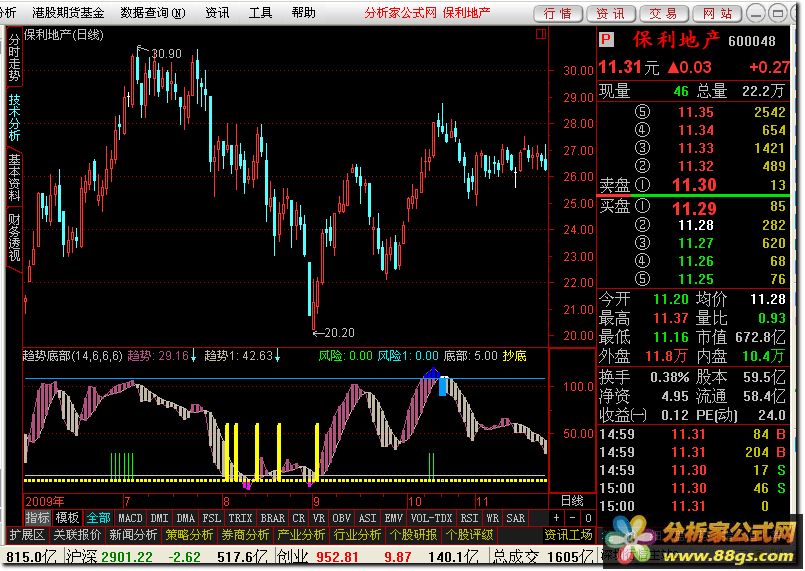Click the minus zoom button
This screenshot has height=571, width=805.
click(x=573, y=518)
